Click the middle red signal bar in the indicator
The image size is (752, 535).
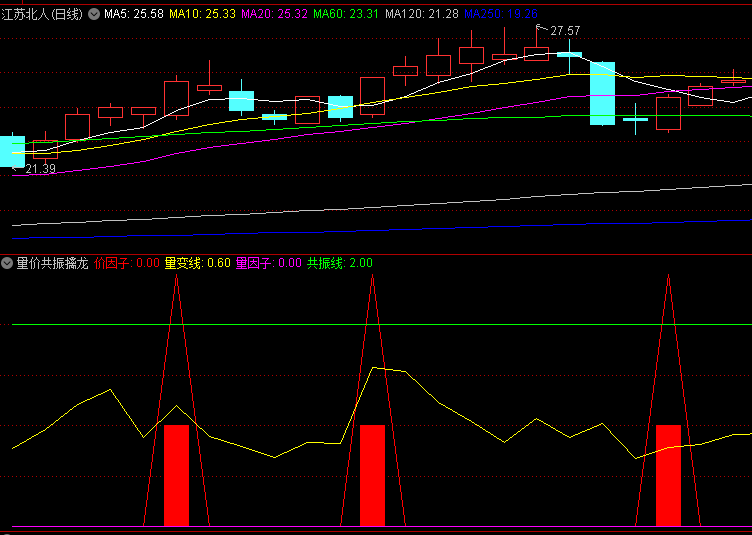[373, 475]
